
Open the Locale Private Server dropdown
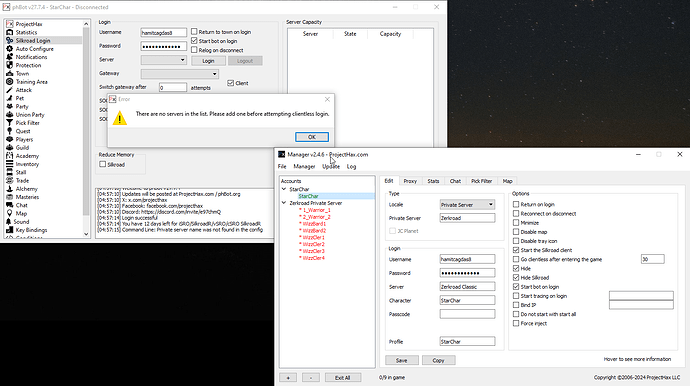coord(467,205)
